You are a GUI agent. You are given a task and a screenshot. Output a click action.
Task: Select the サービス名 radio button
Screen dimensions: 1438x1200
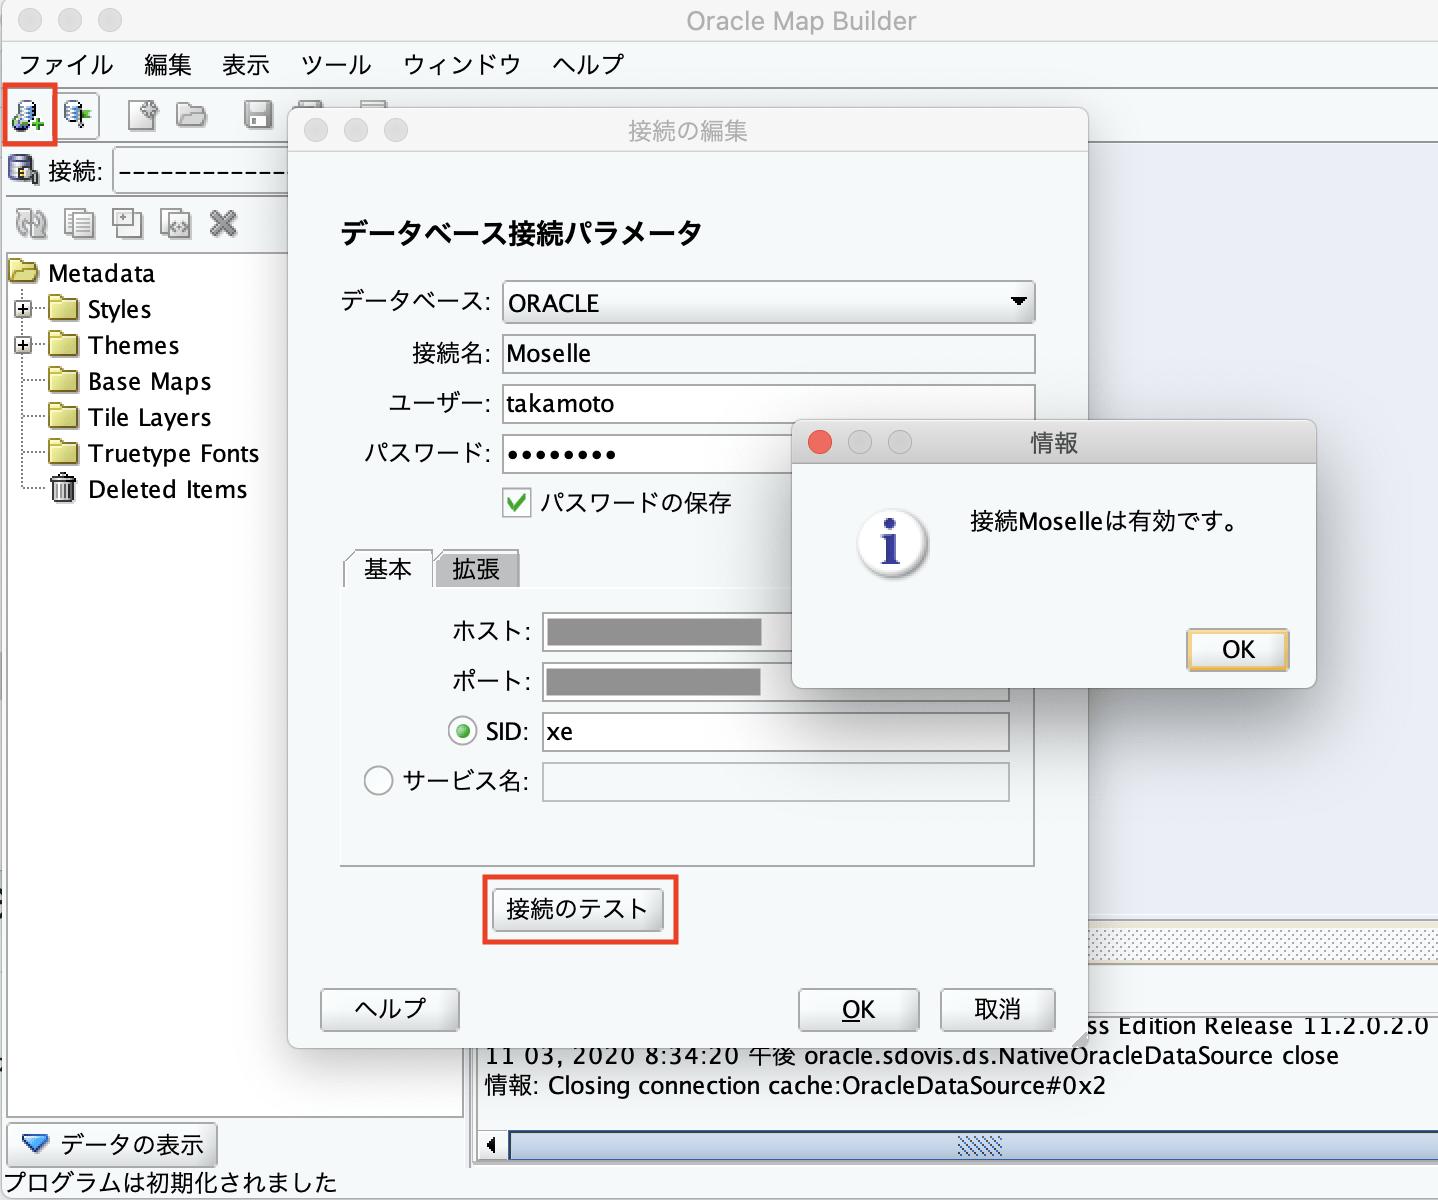[378, 780]
